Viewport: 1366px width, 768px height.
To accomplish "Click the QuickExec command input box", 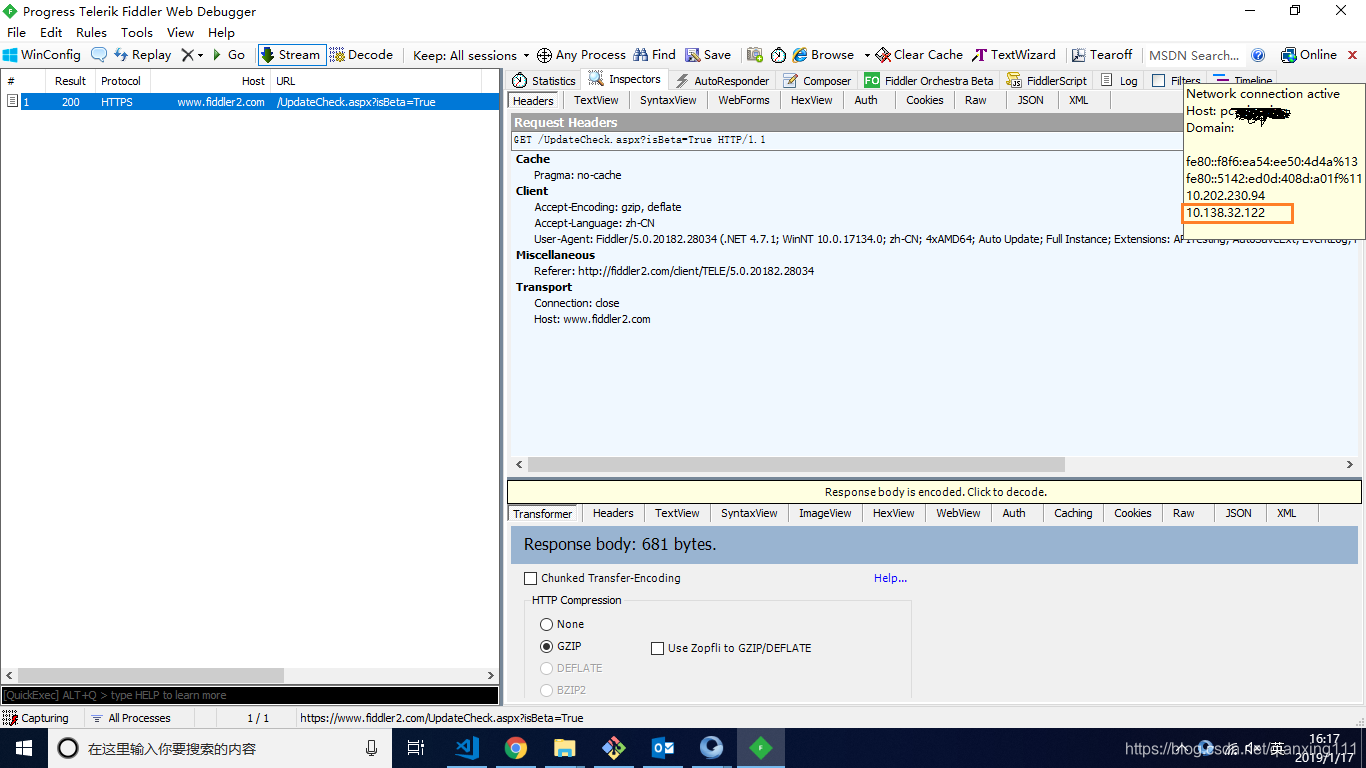I will coord(250,695).
